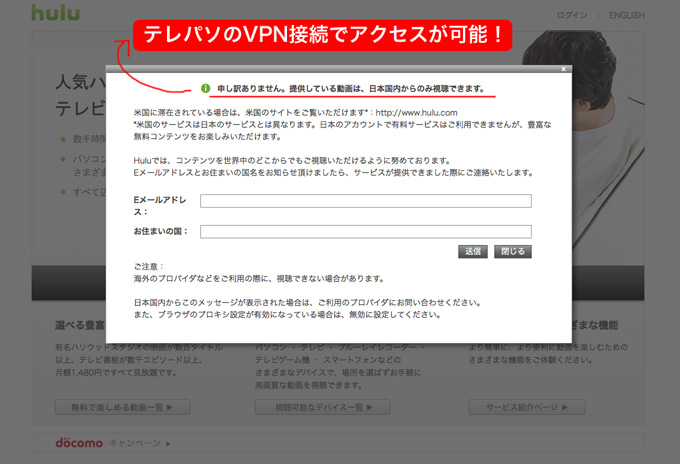Click the 選べる豊富 heading behind the dialog
This screenshot has height=464, width=680.
80,325
